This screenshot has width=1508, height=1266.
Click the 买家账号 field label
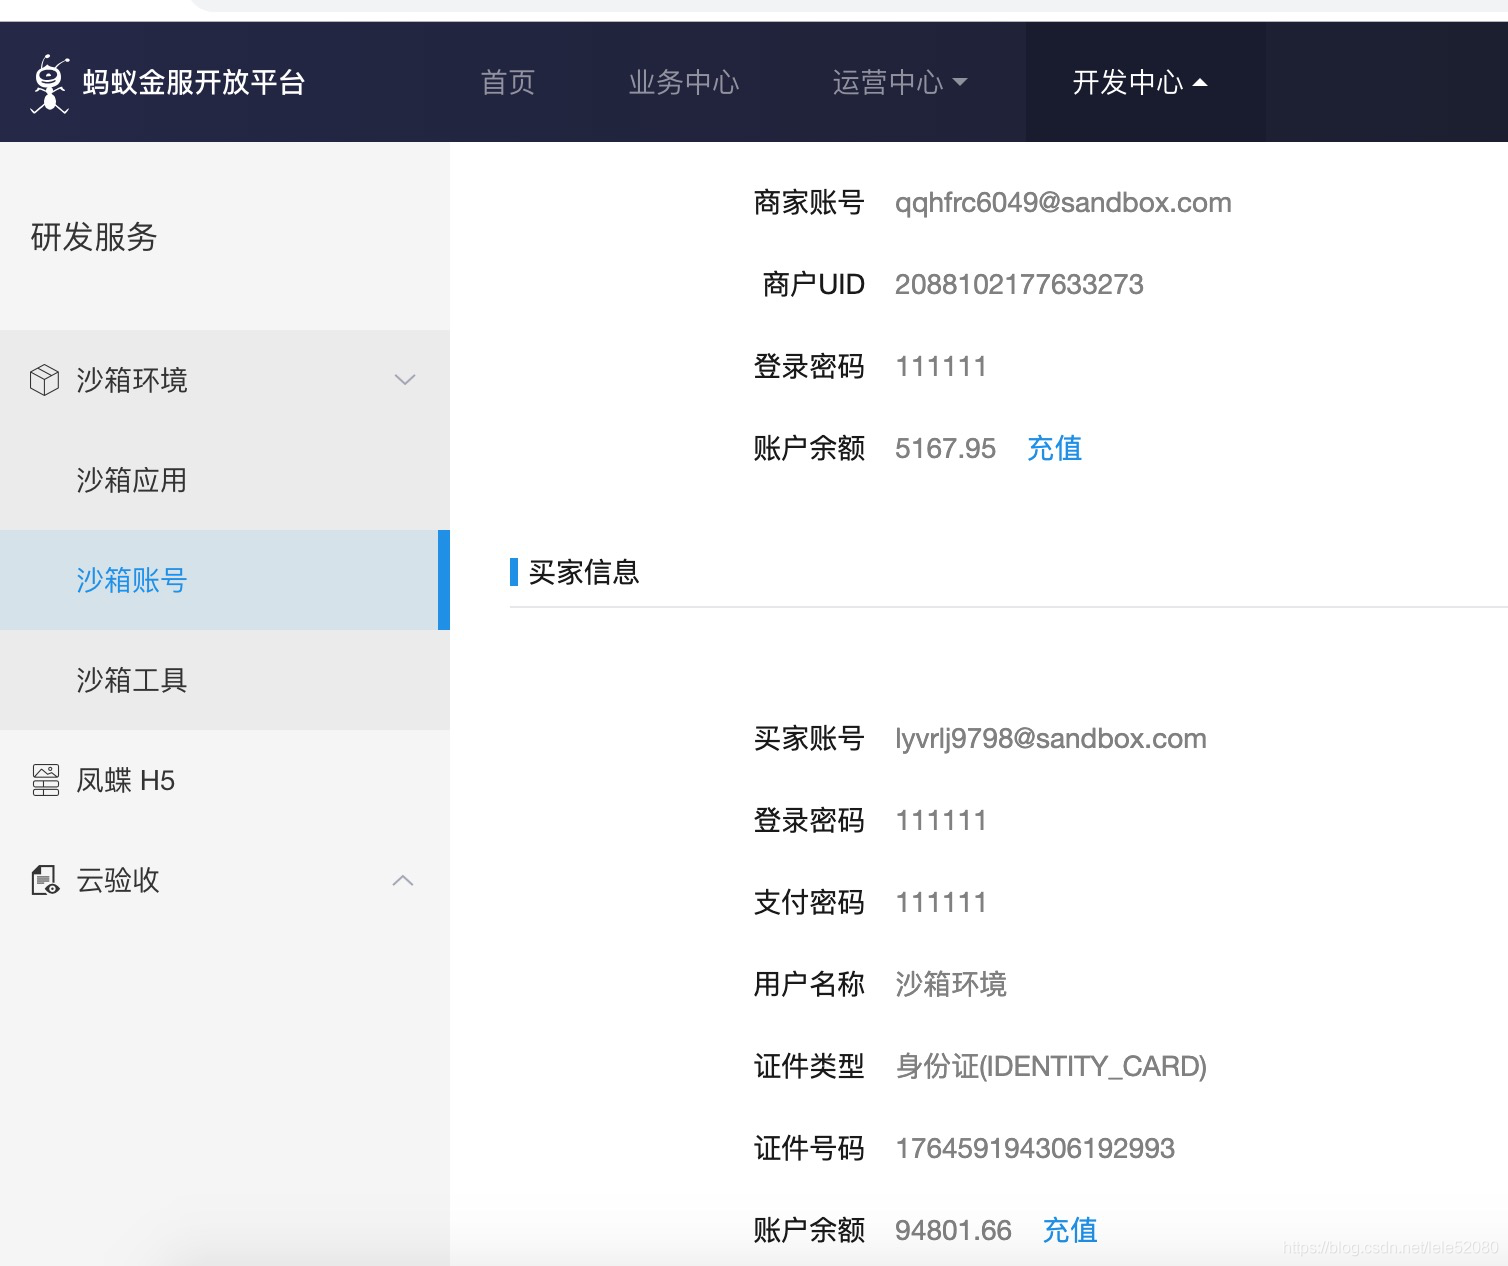(809, 738)
